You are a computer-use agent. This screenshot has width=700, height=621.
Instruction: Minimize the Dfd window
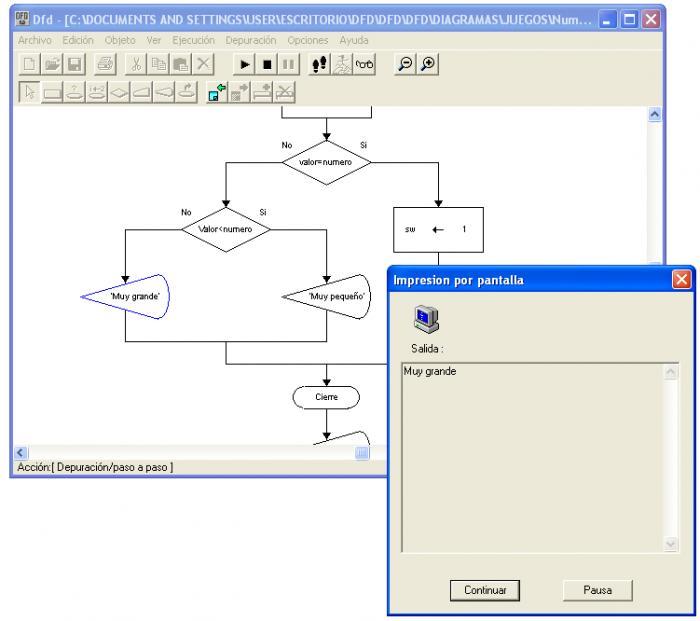[x=606, y=20]
